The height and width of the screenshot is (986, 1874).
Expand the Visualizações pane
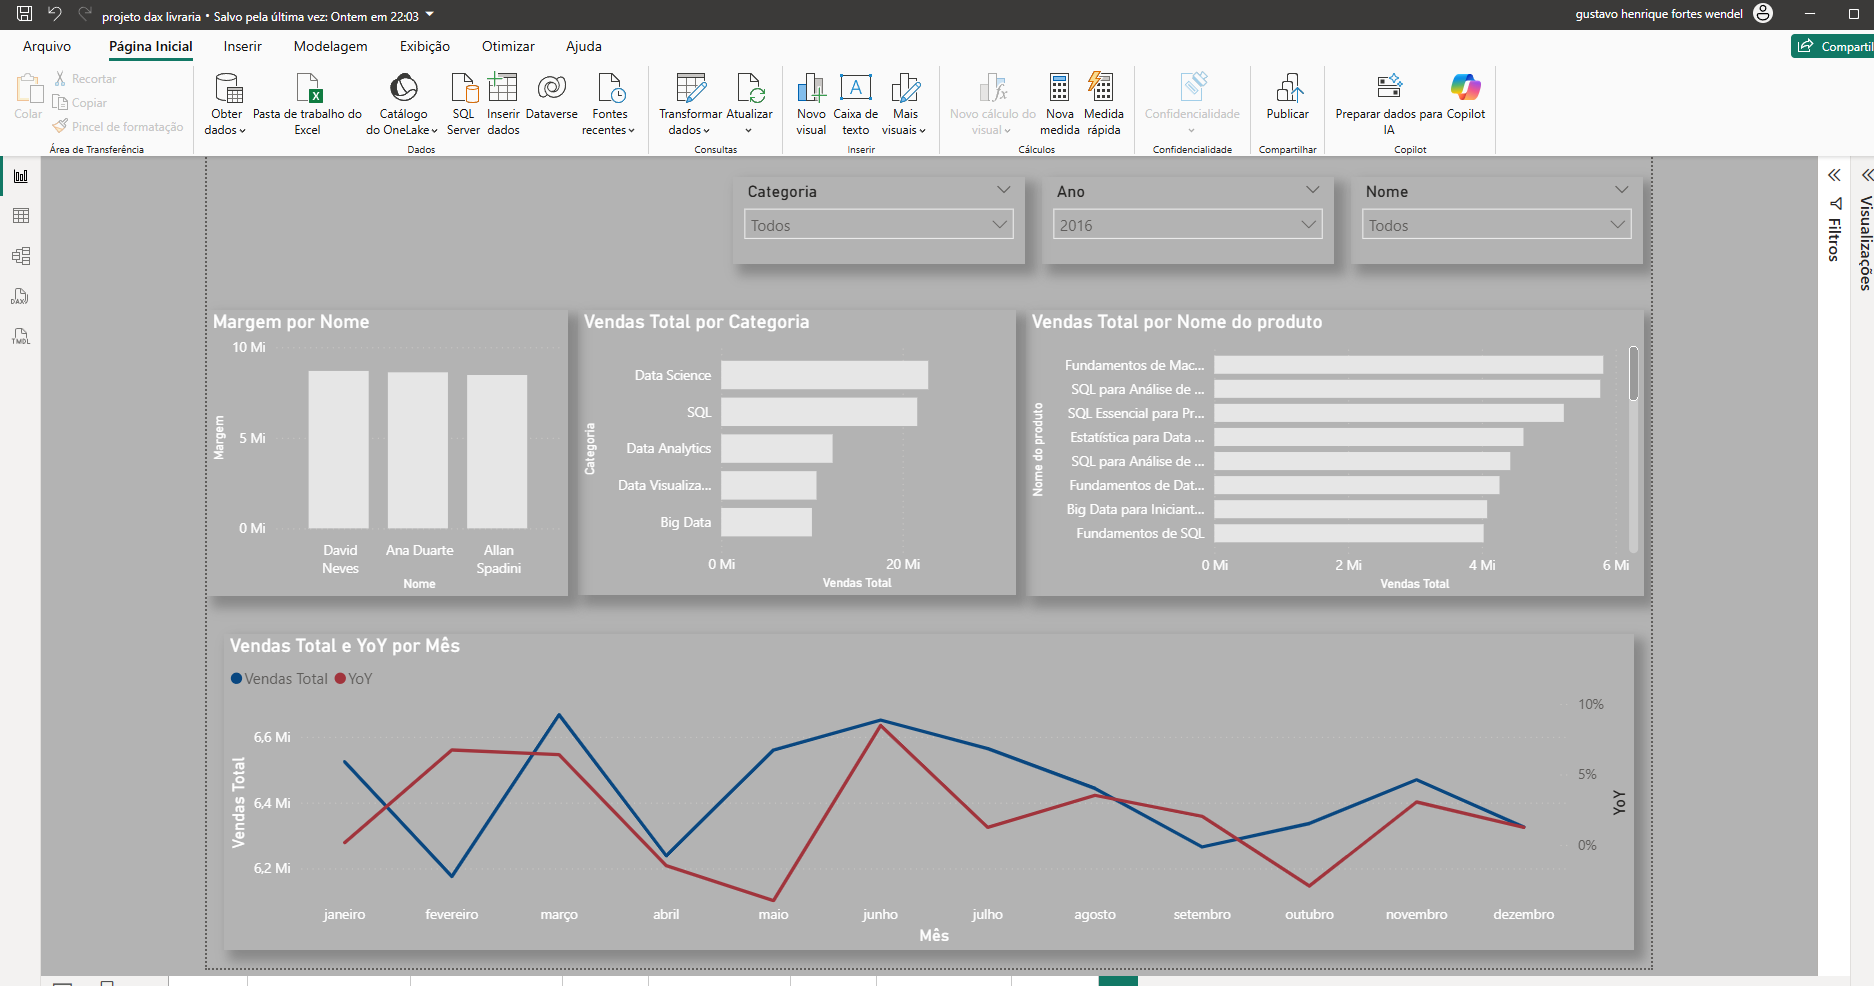(1866, 175)
